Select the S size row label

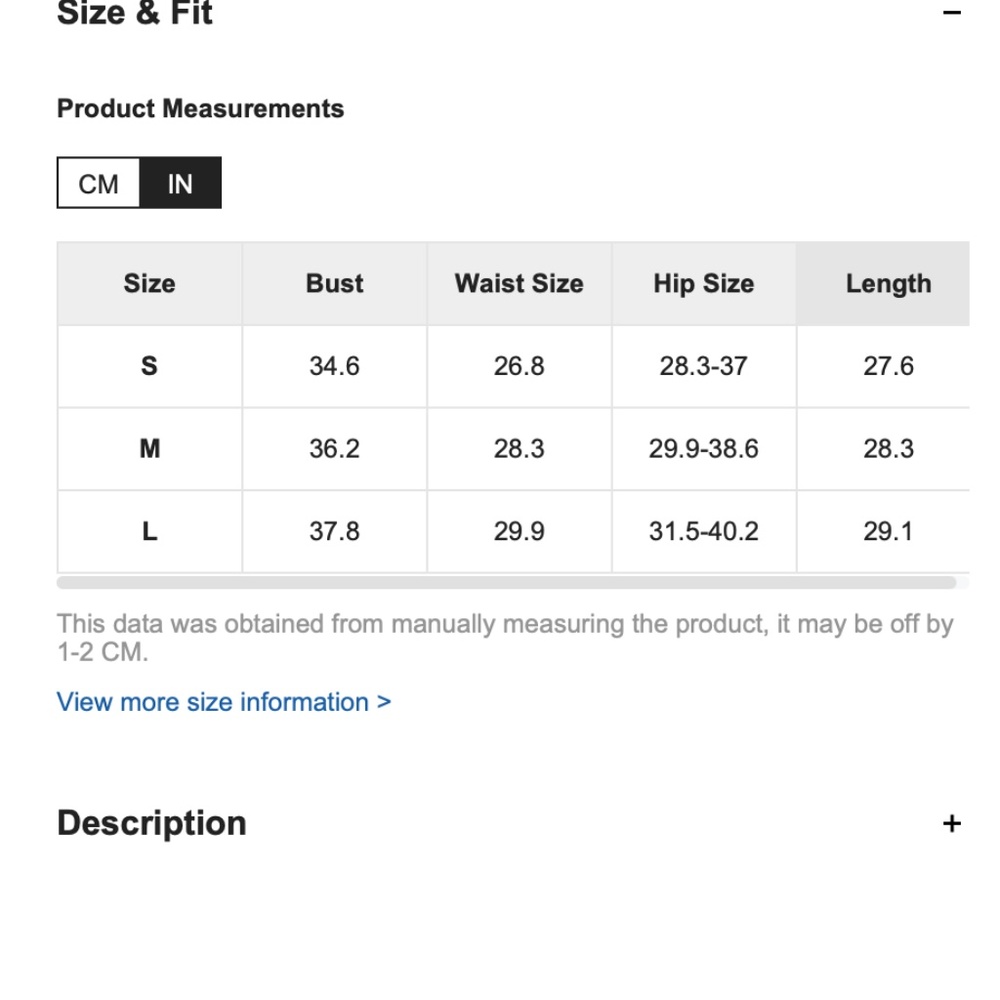click(149, 366)
